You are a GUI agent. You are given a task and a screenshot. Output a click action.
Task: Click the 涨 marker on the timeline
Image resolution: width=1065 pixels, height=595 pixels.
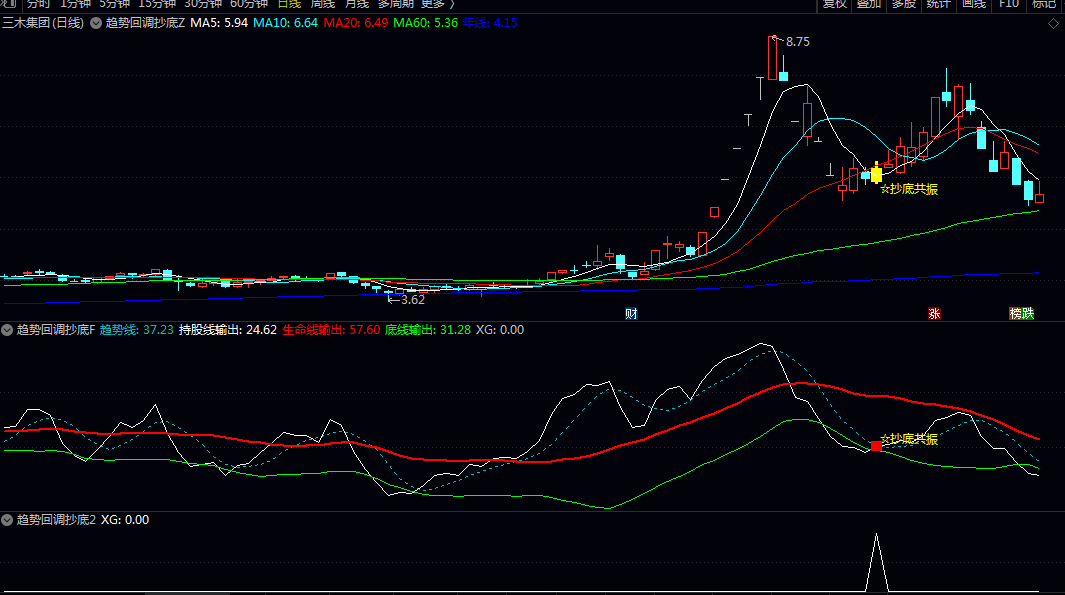tap(935, 313)
